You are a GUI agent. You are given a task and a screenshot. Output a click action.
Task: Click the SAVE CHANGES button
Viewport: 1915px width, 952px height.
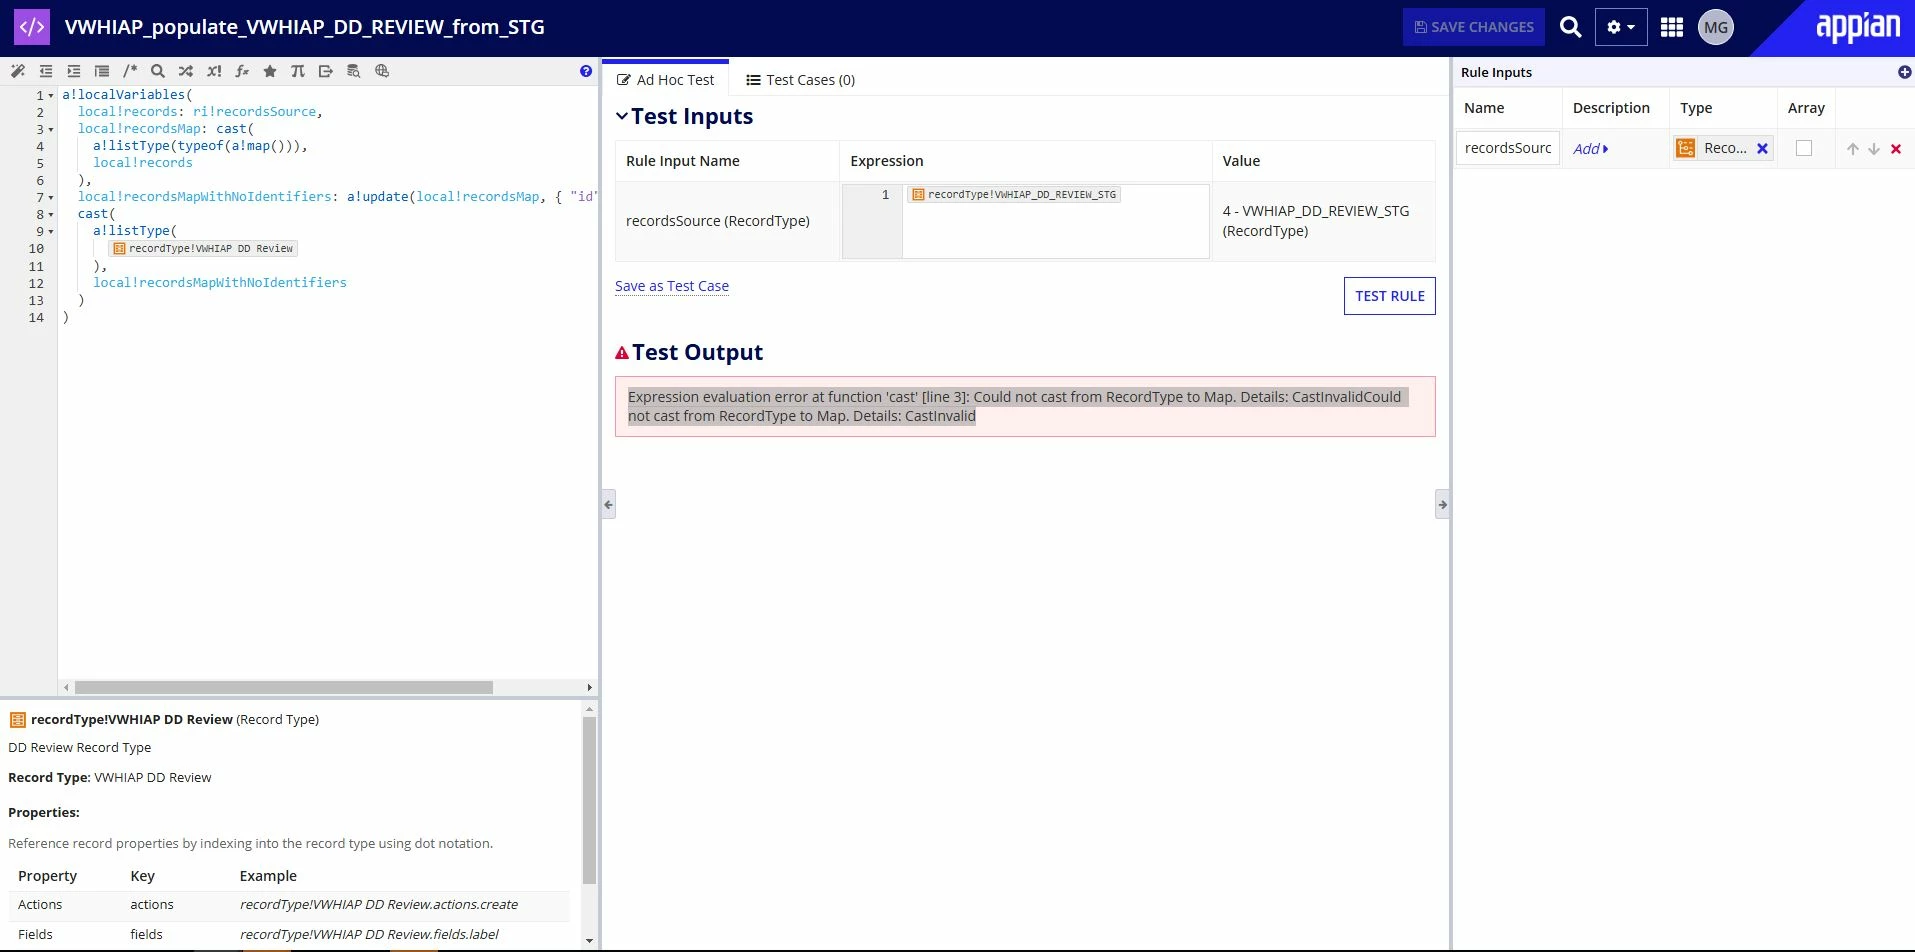coord(1473,27)
